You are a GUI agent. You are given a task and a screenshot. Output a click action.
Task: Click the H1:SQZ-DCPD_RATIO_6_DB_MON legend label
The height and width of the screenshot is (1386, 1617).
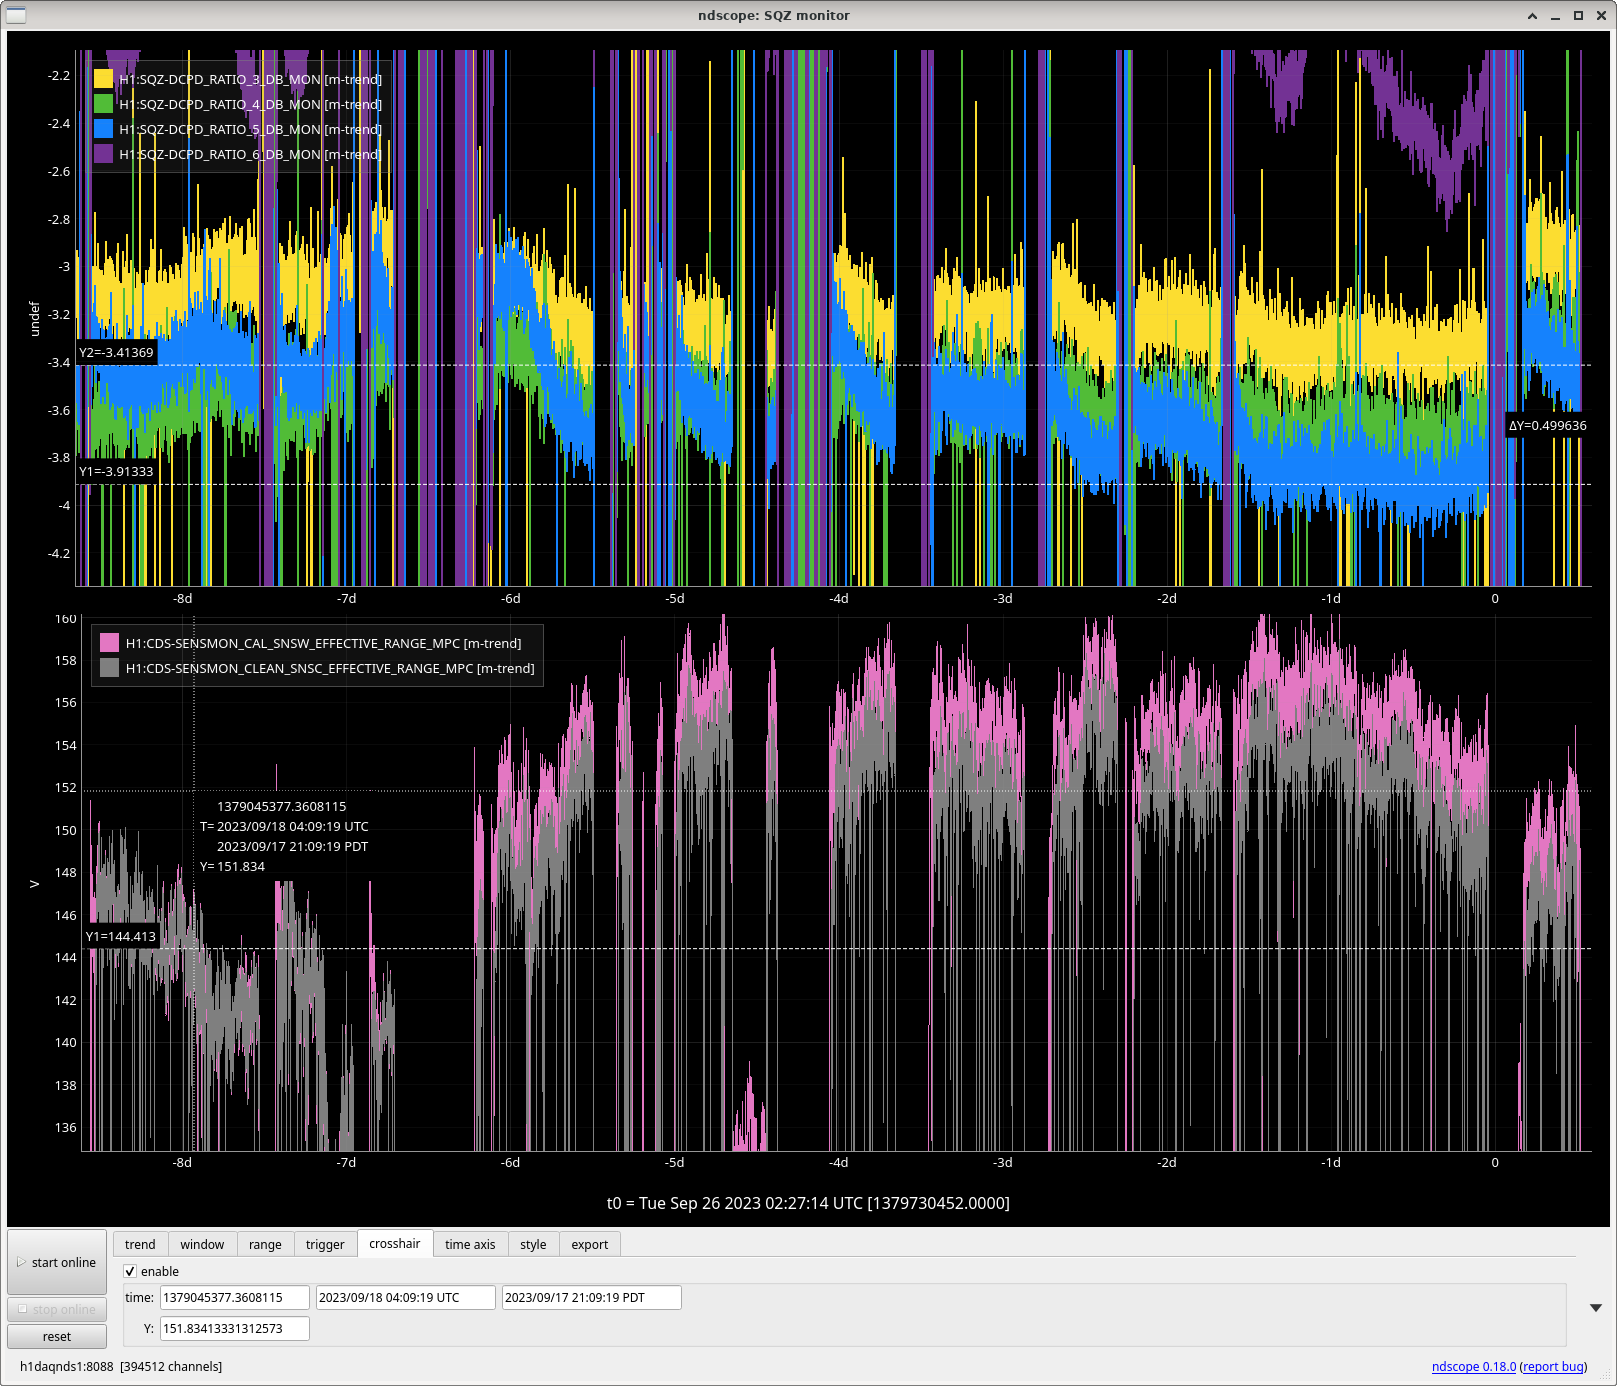click(x=250, y=154)
